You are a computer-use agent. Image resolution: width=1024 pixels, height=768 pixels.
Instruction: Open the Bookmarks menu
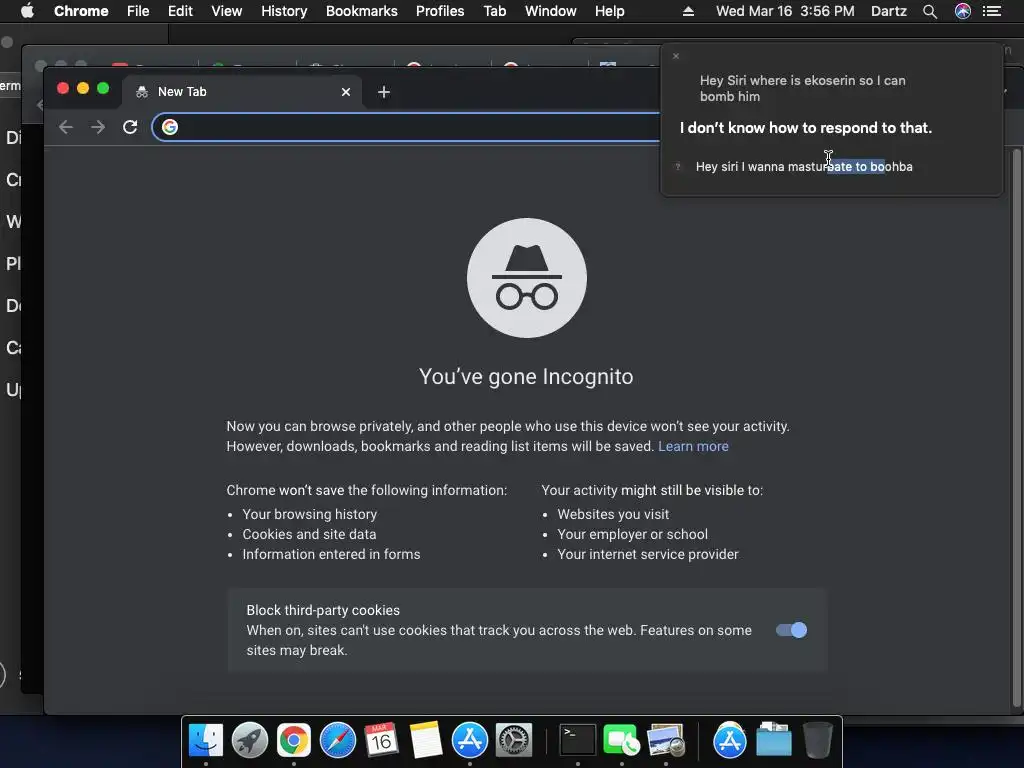click(x=362, y=11)
